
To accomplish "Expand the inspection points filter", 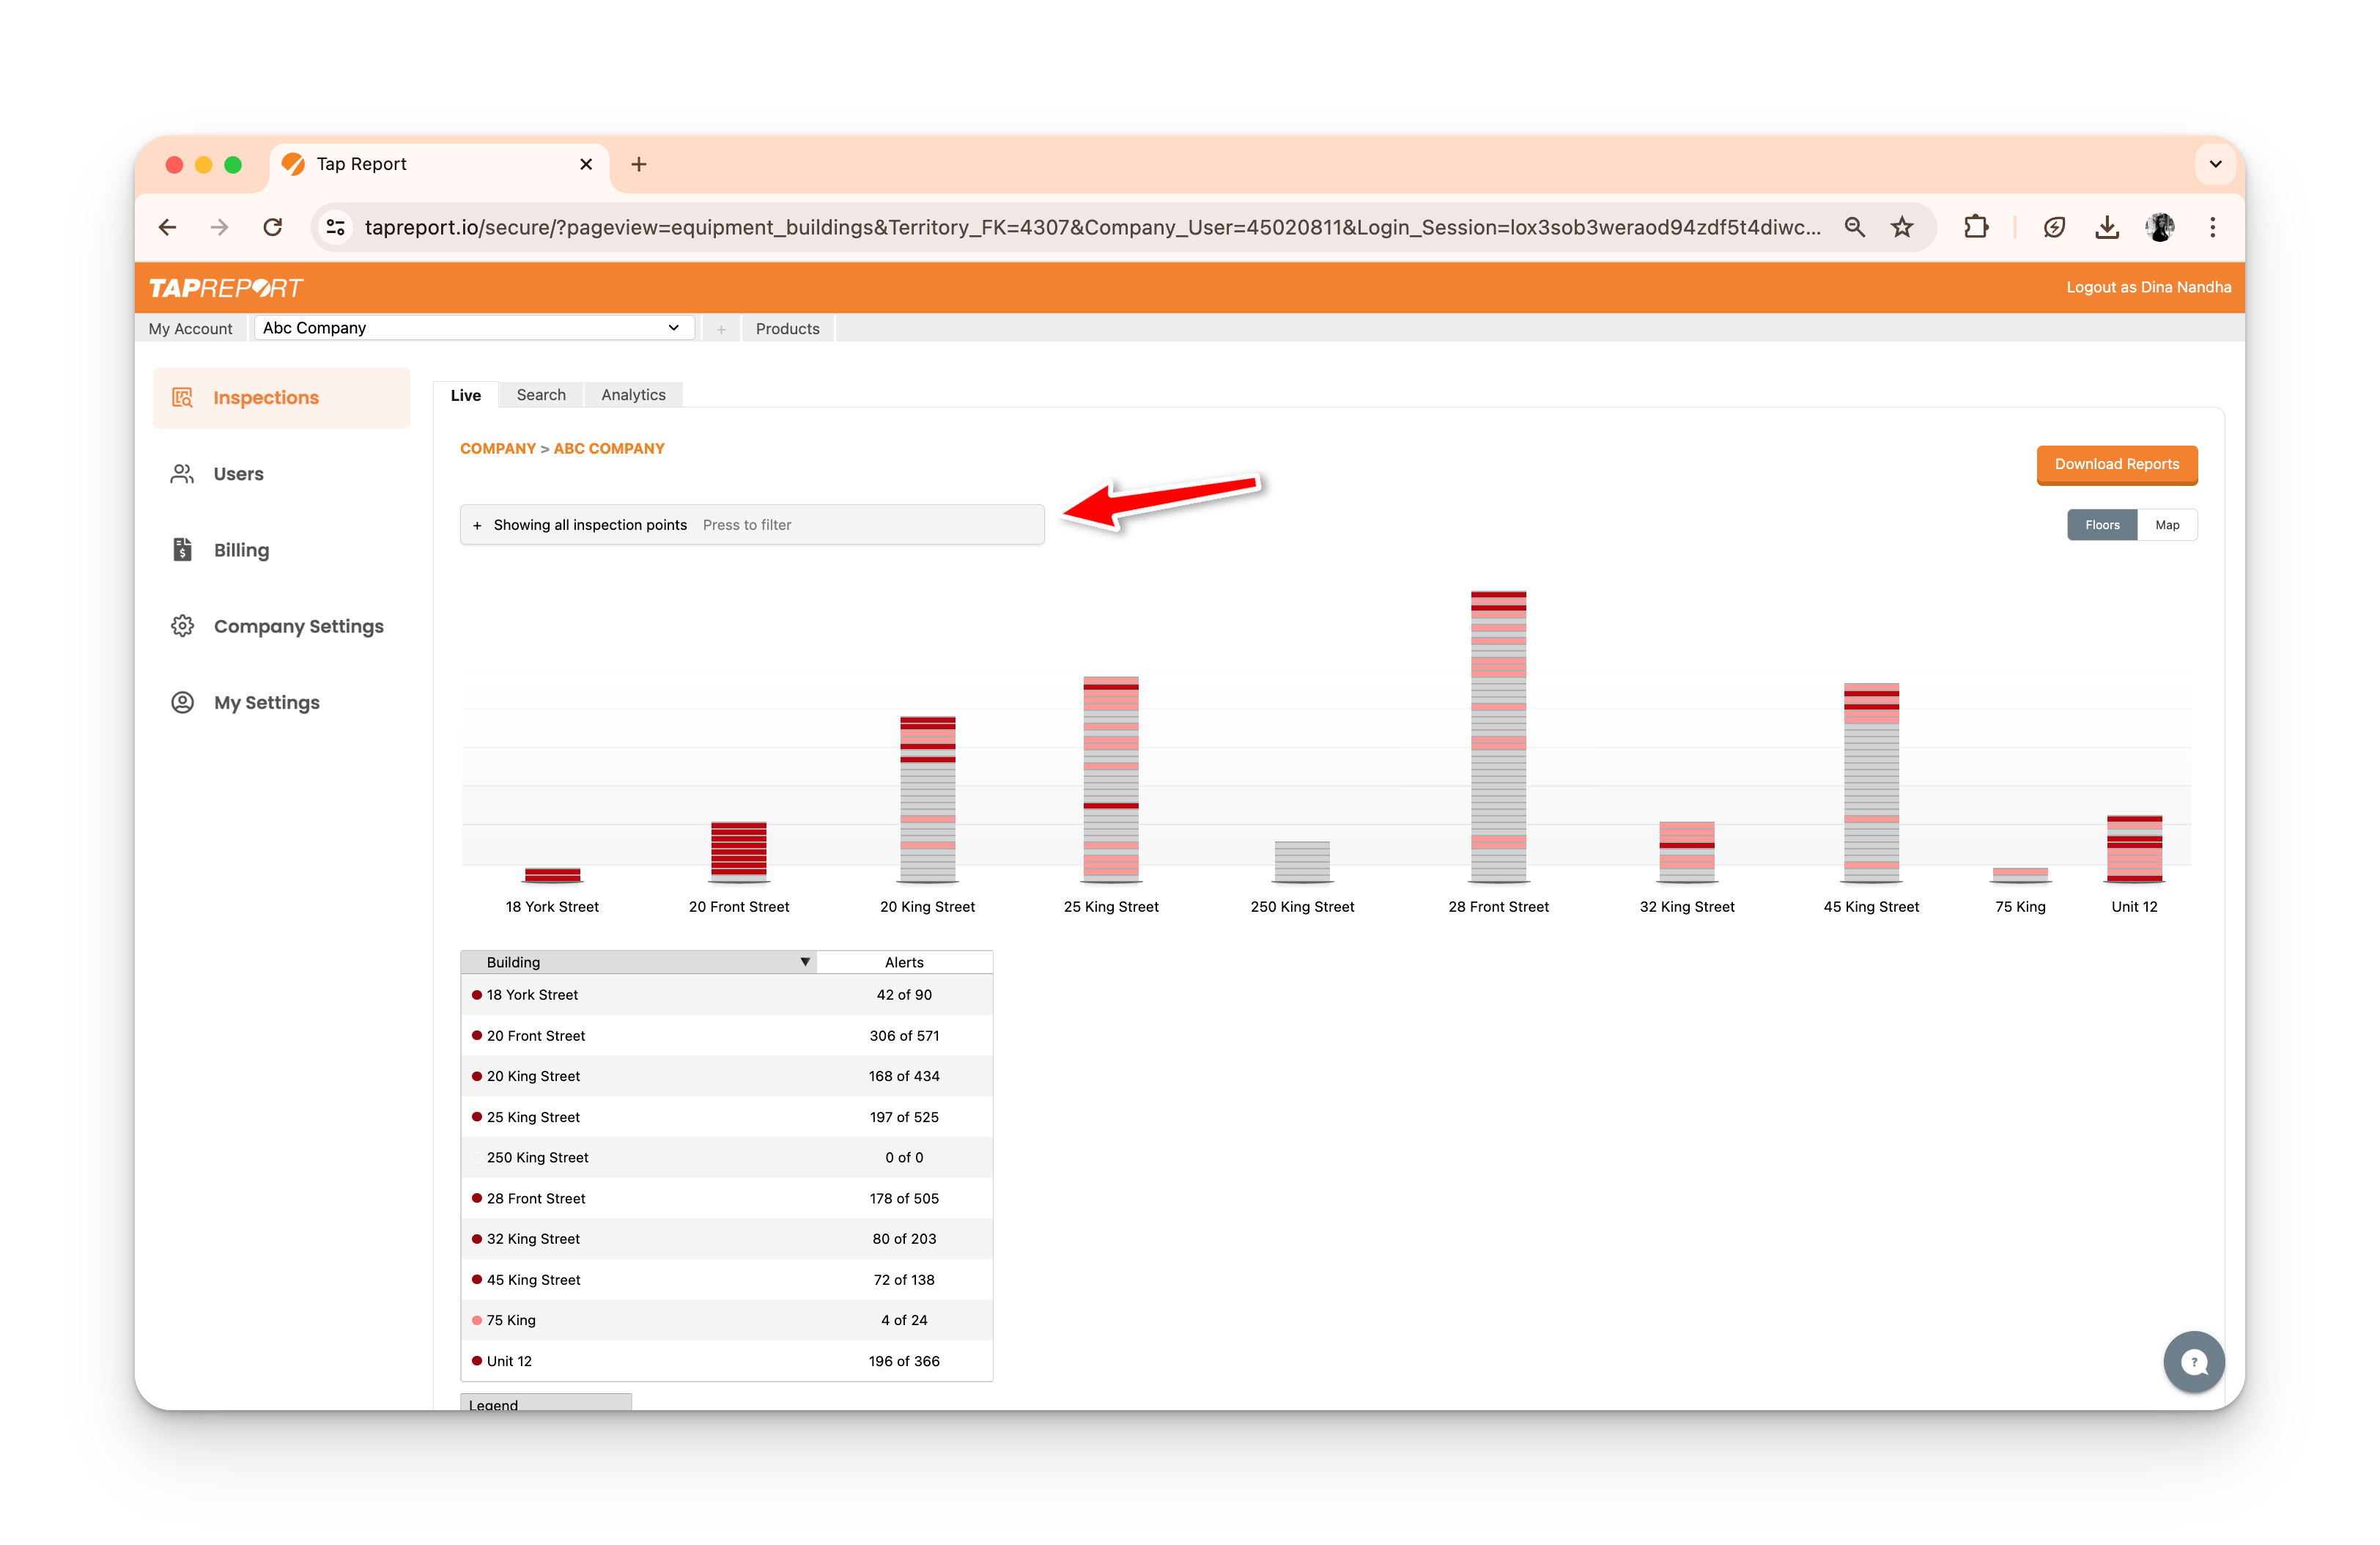I will pyautogui.click(x=751, y=525).
